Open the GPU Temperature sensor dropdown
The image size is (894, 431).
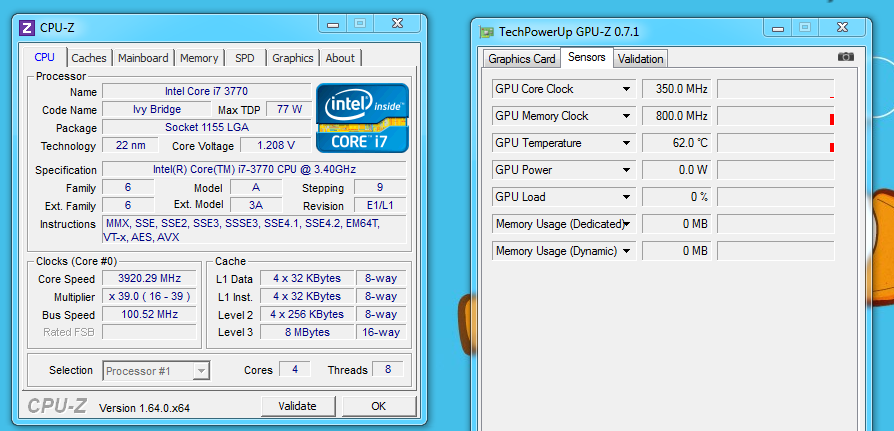click(x=626, y=143)
